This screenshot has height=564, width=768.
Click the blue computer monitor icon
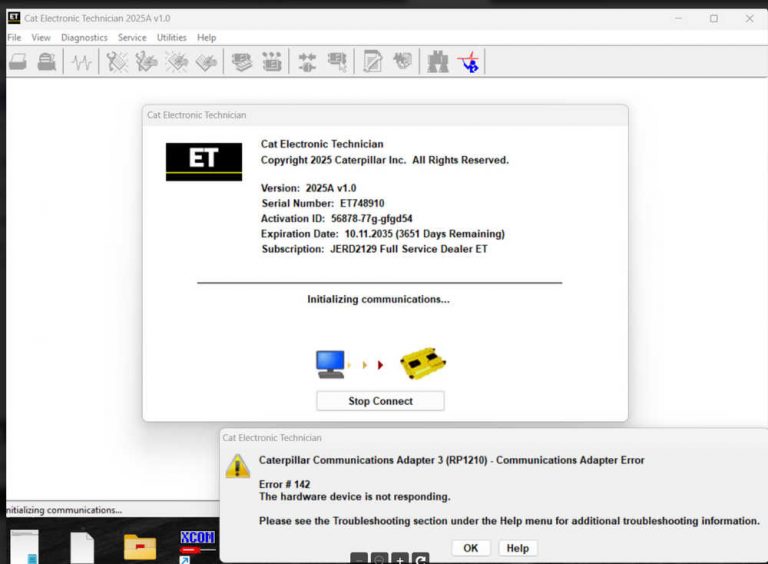click(x=331, y=364)
